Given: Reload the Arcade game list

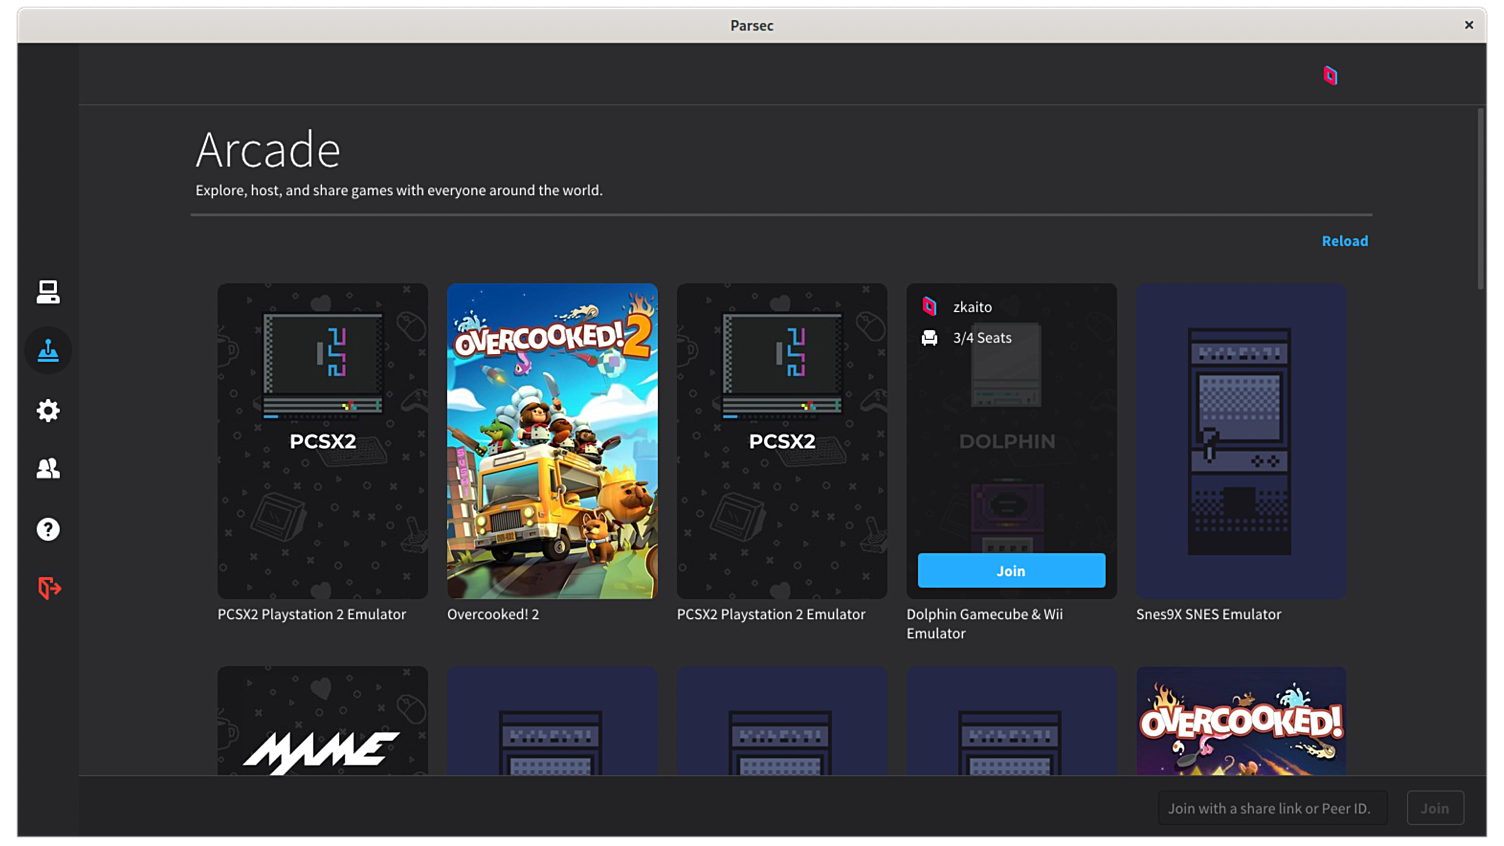Looking at the screenshot, I should pos(1344,241).
